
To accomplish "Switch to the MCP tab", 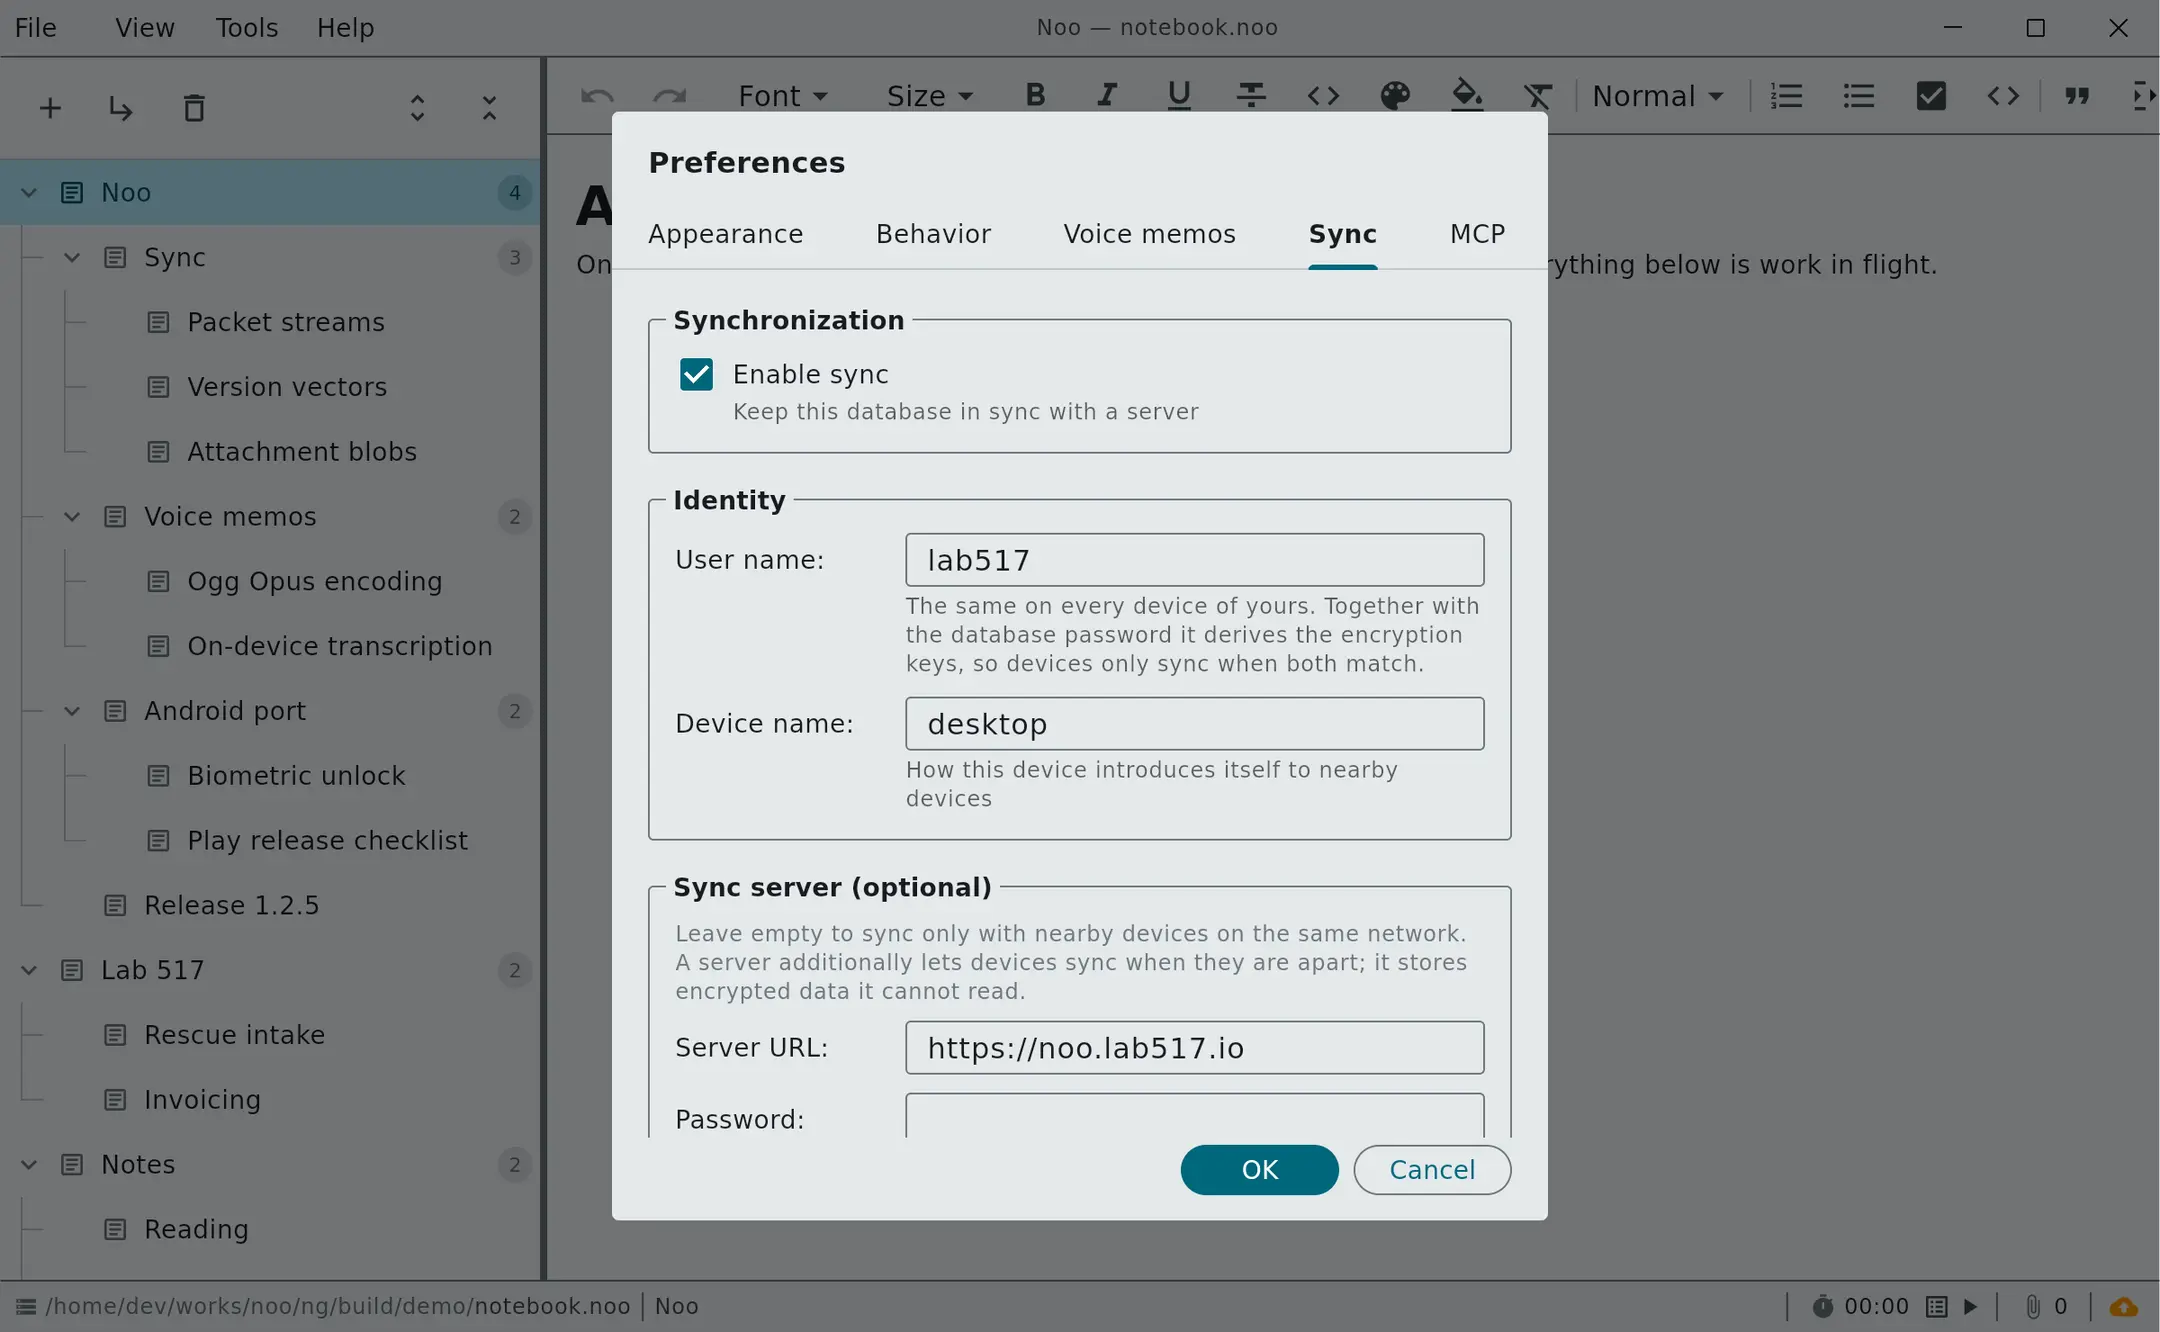I will 1477,234.
